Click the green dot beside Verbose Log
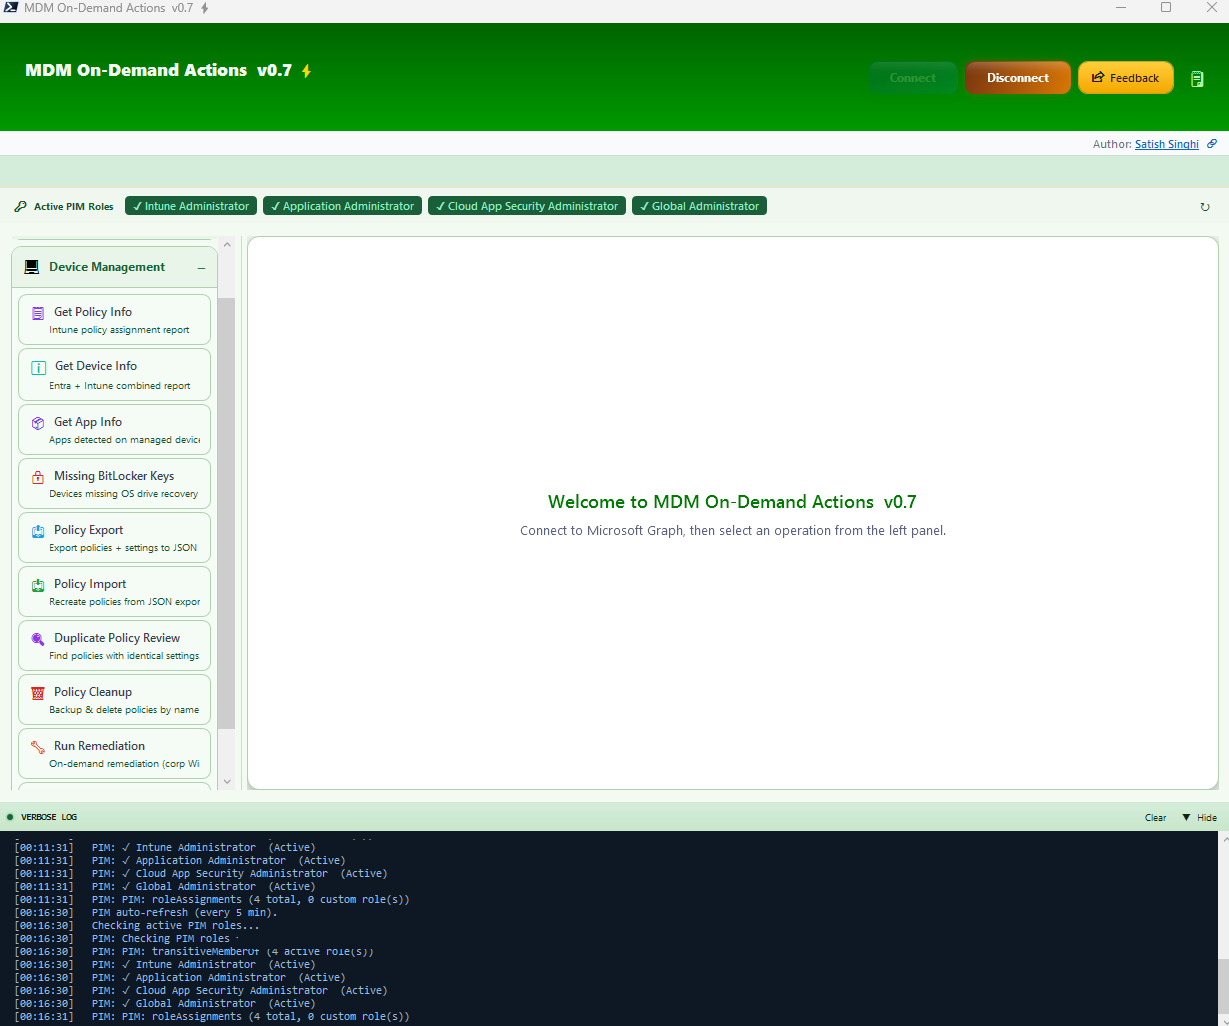 pyautogui.click(x=10, y=817)
